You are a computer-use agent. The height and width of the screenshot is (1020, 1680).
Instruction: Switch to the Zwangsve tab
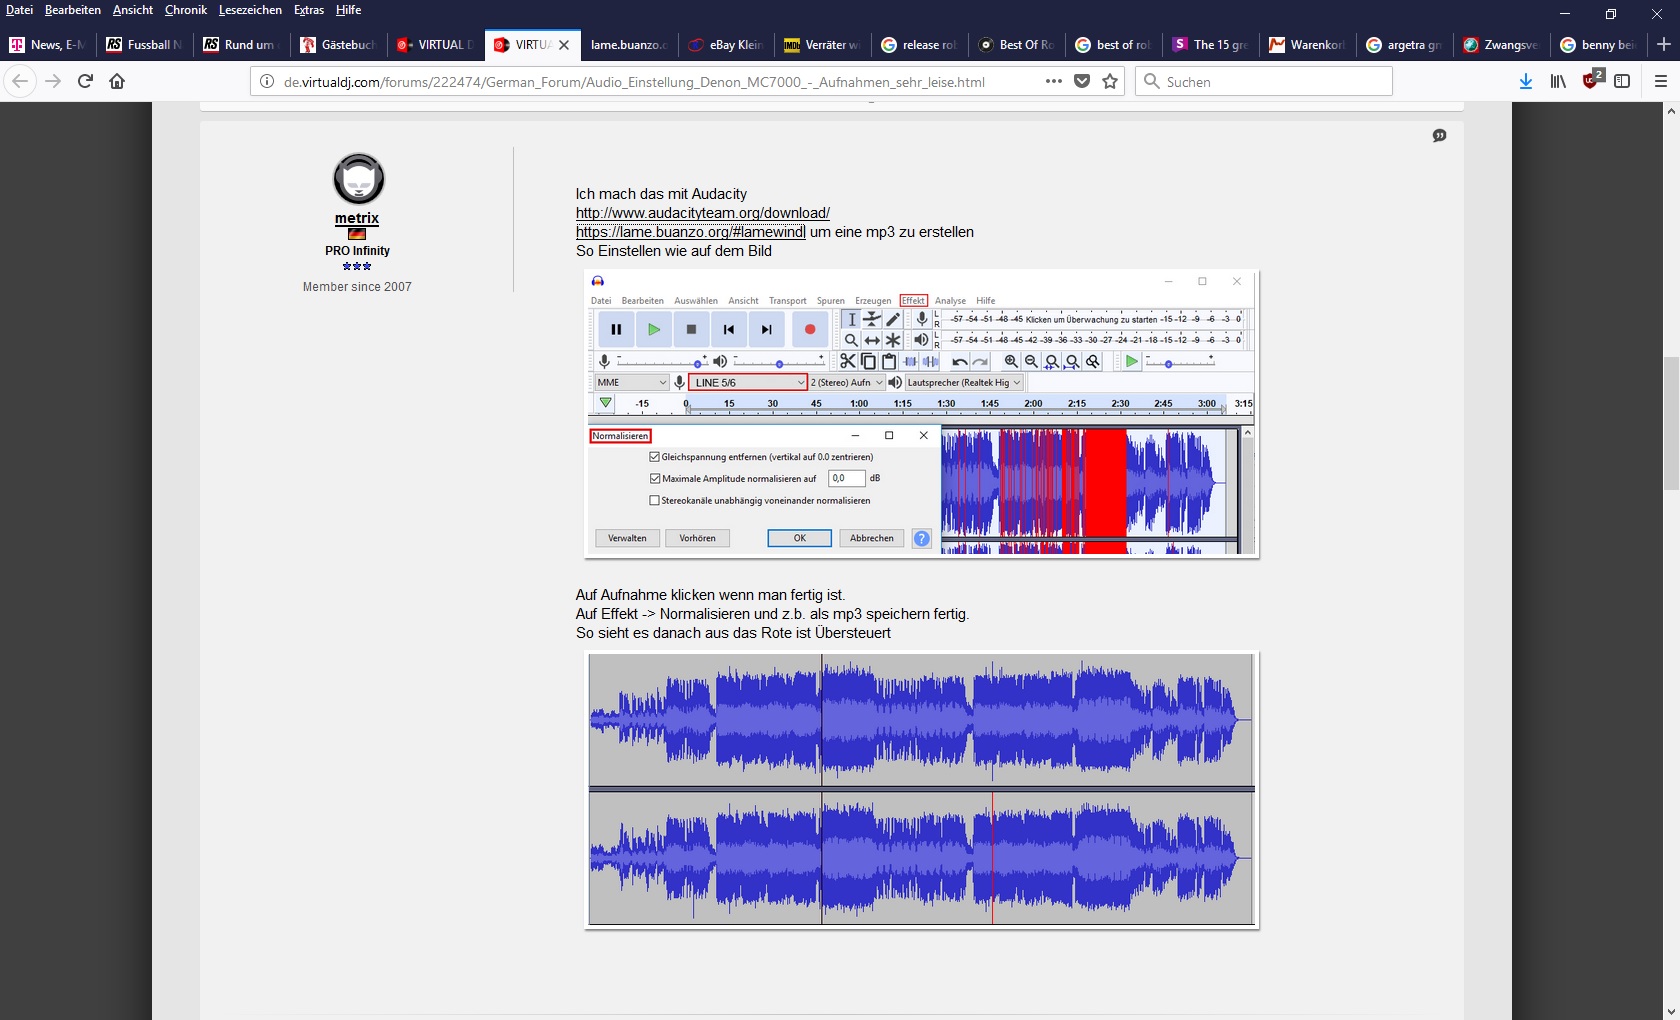tap(1502, 45)
